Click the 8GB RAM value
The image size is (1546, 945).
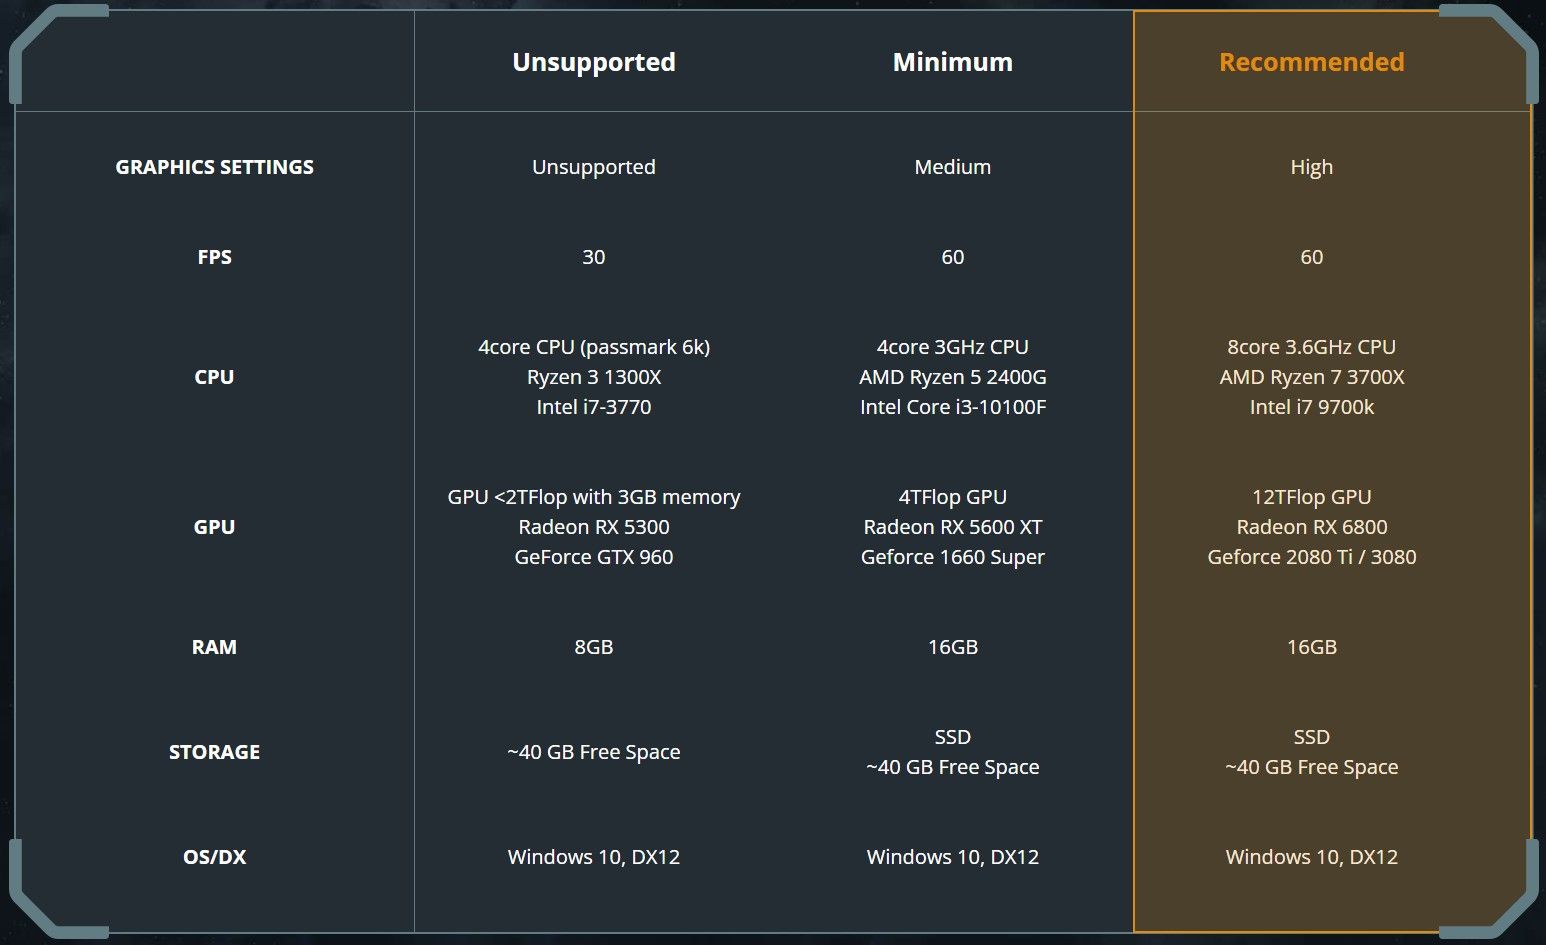click(x=593, y=647)
